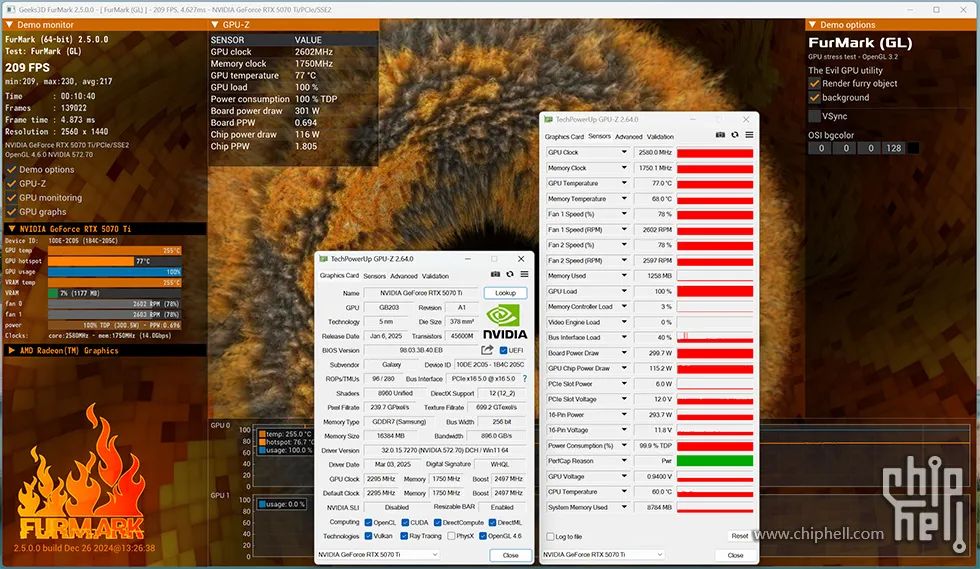The height and width of the screenshot is (569, 980).
Task: Expand the AMD Radeon(TM) Graphics section
Action: (11, 351)
